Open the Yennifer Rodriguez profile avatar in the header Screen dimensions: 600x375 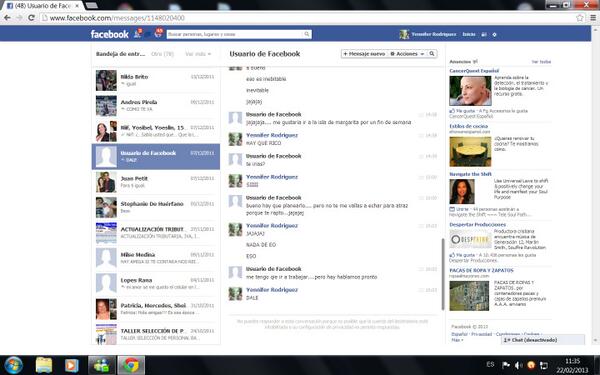[404, 34]
